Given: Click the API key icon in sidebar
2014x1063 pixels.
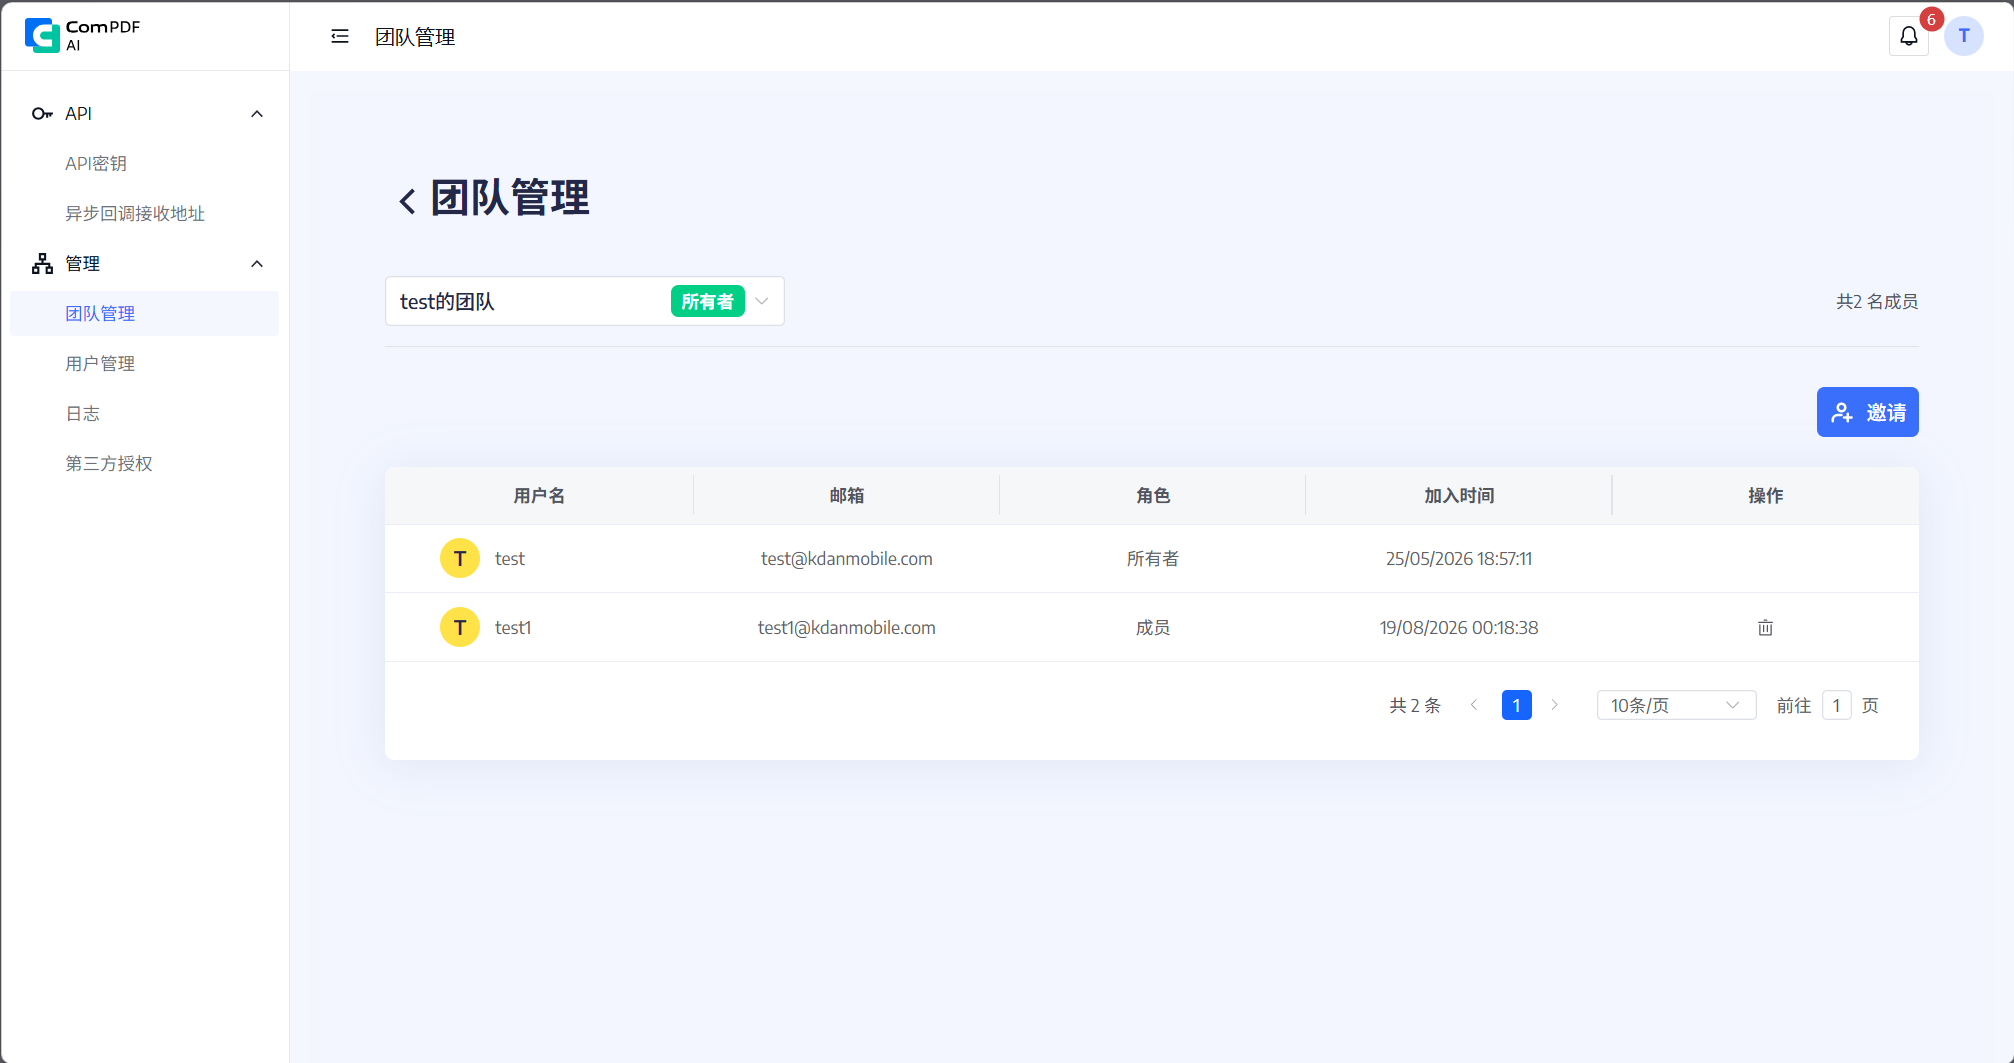Looking at the screenshot, I should tap(42, 114).
